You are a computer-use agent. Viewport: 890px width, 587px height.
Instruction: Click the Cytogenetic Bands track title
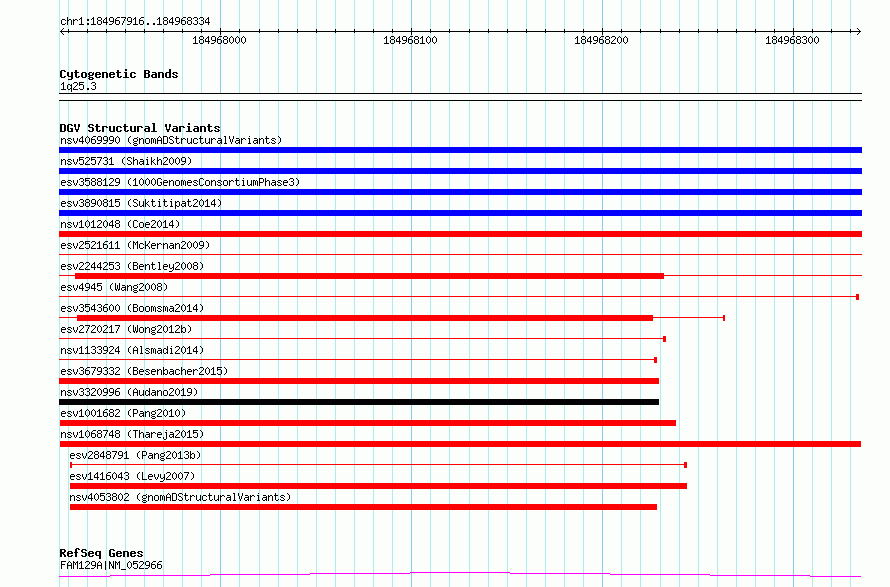pyautogui.click(x=119, y=74)
